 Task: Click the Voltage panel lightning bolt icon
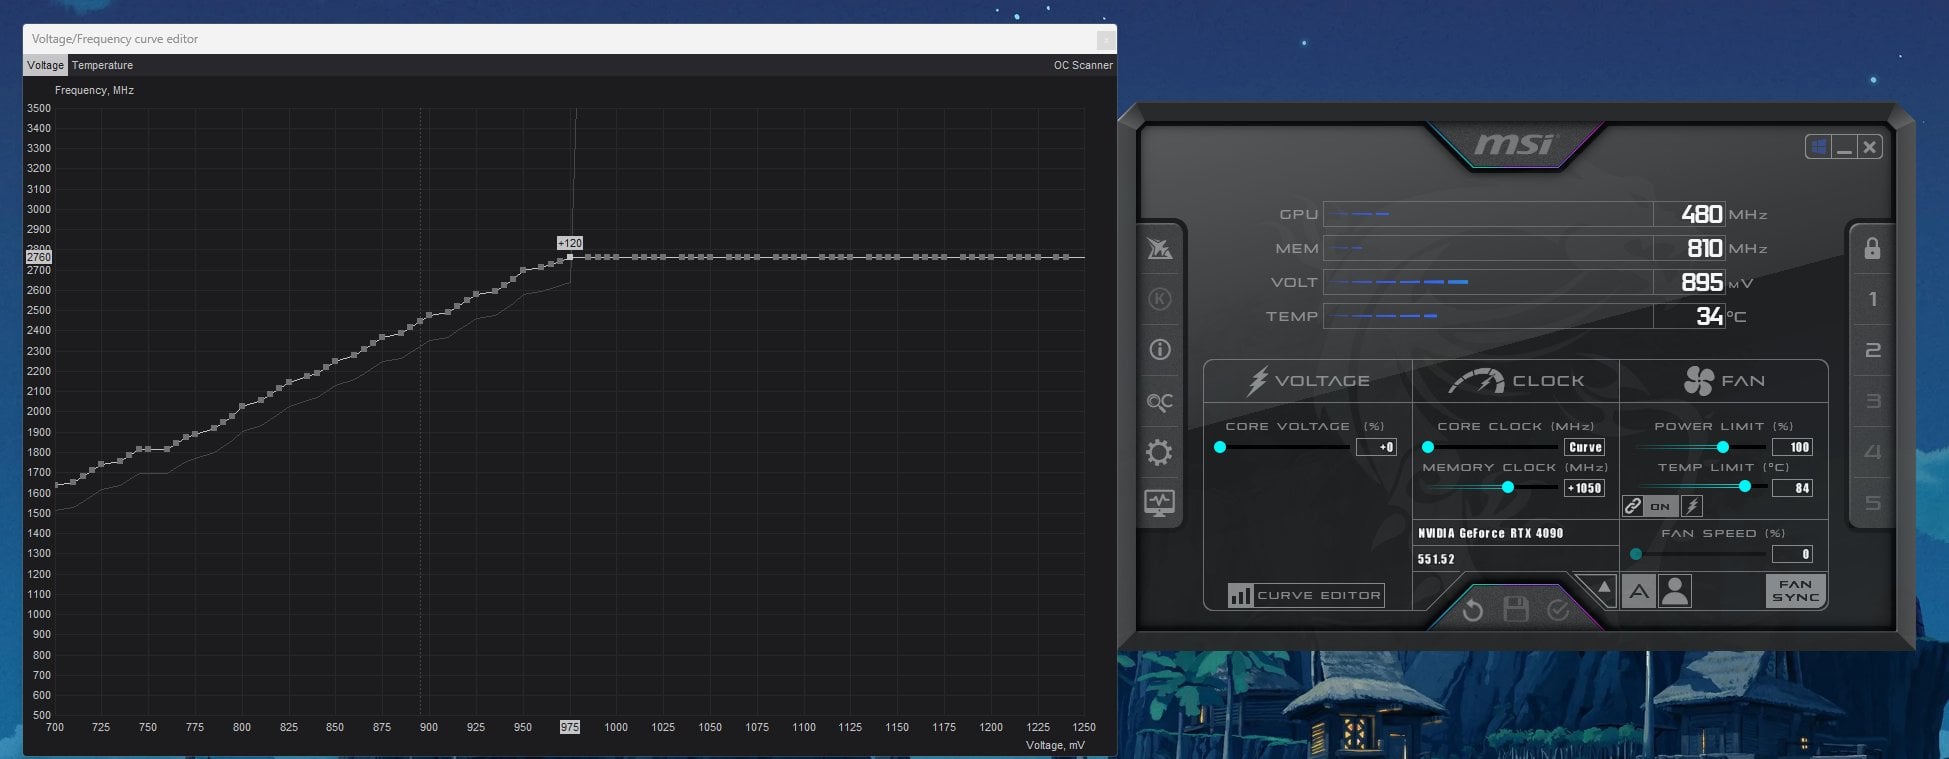tap(1258, 381)
